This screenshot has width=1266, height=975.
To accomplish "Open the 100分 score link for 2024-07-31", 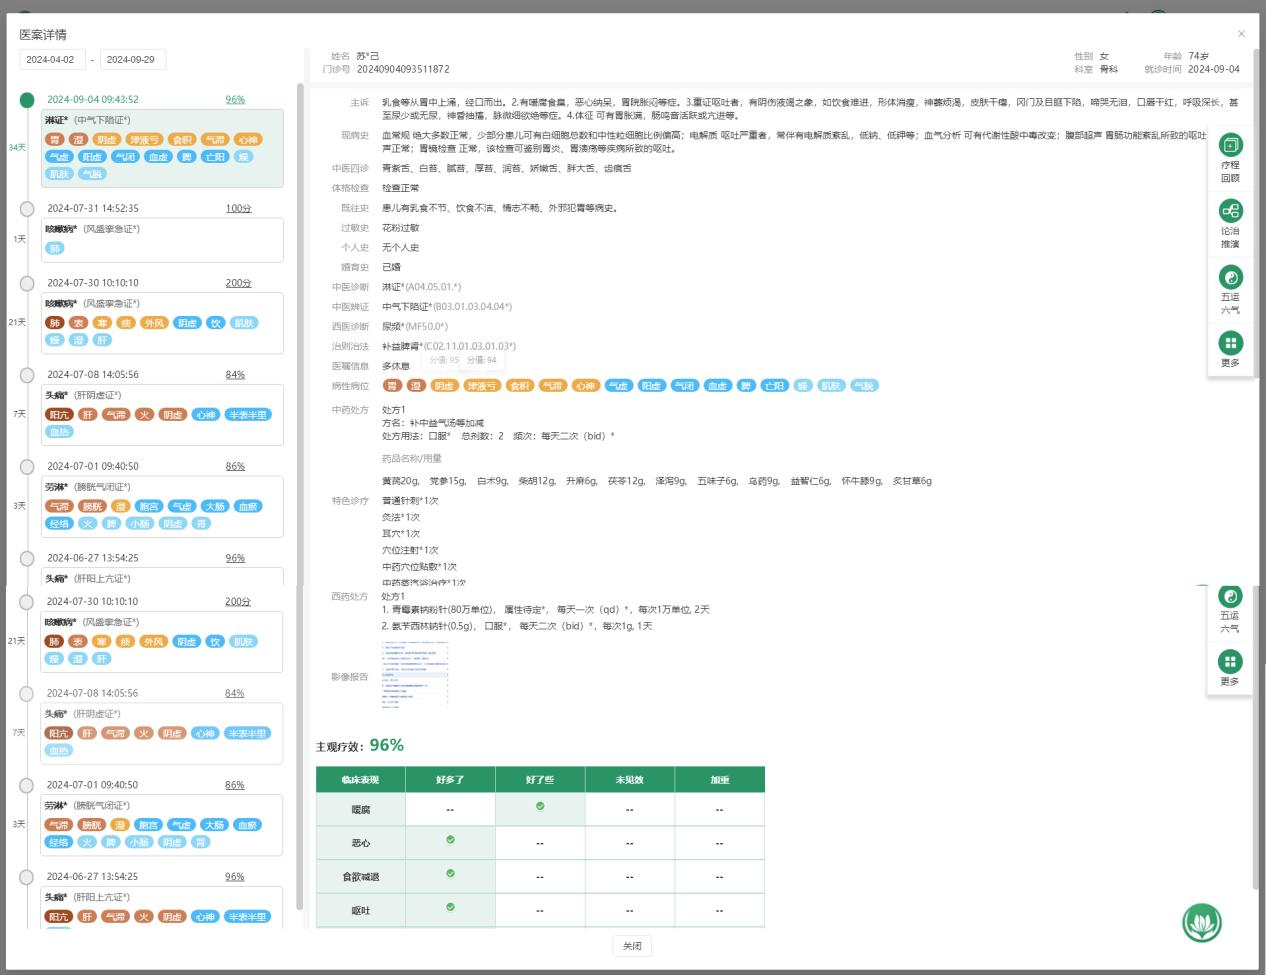I will [238, 209].
